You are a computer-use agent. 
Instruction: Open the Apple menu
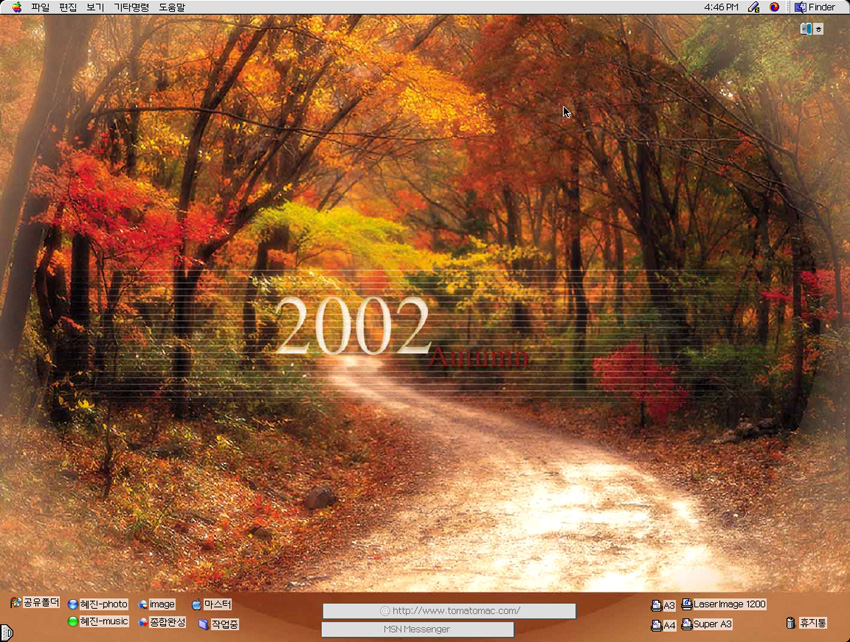16,7
